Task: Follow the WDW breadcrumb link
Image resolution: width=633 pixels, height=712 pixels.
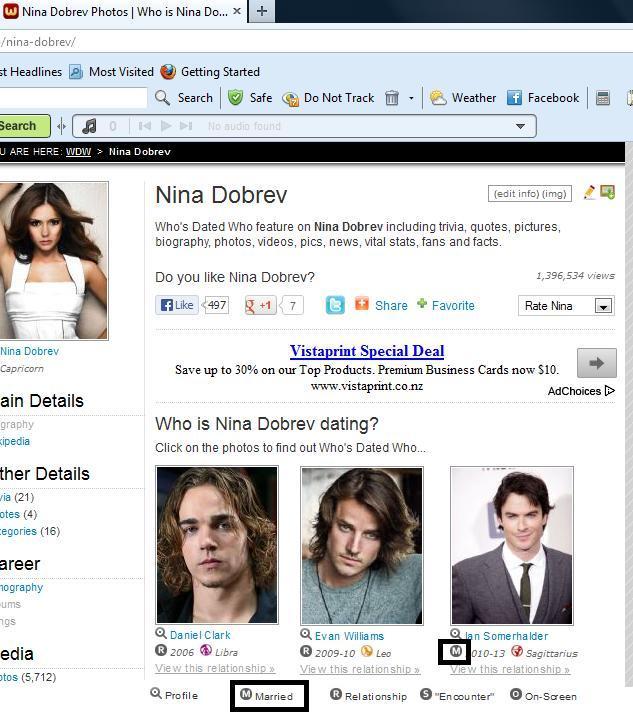Action: click(78, 152)
